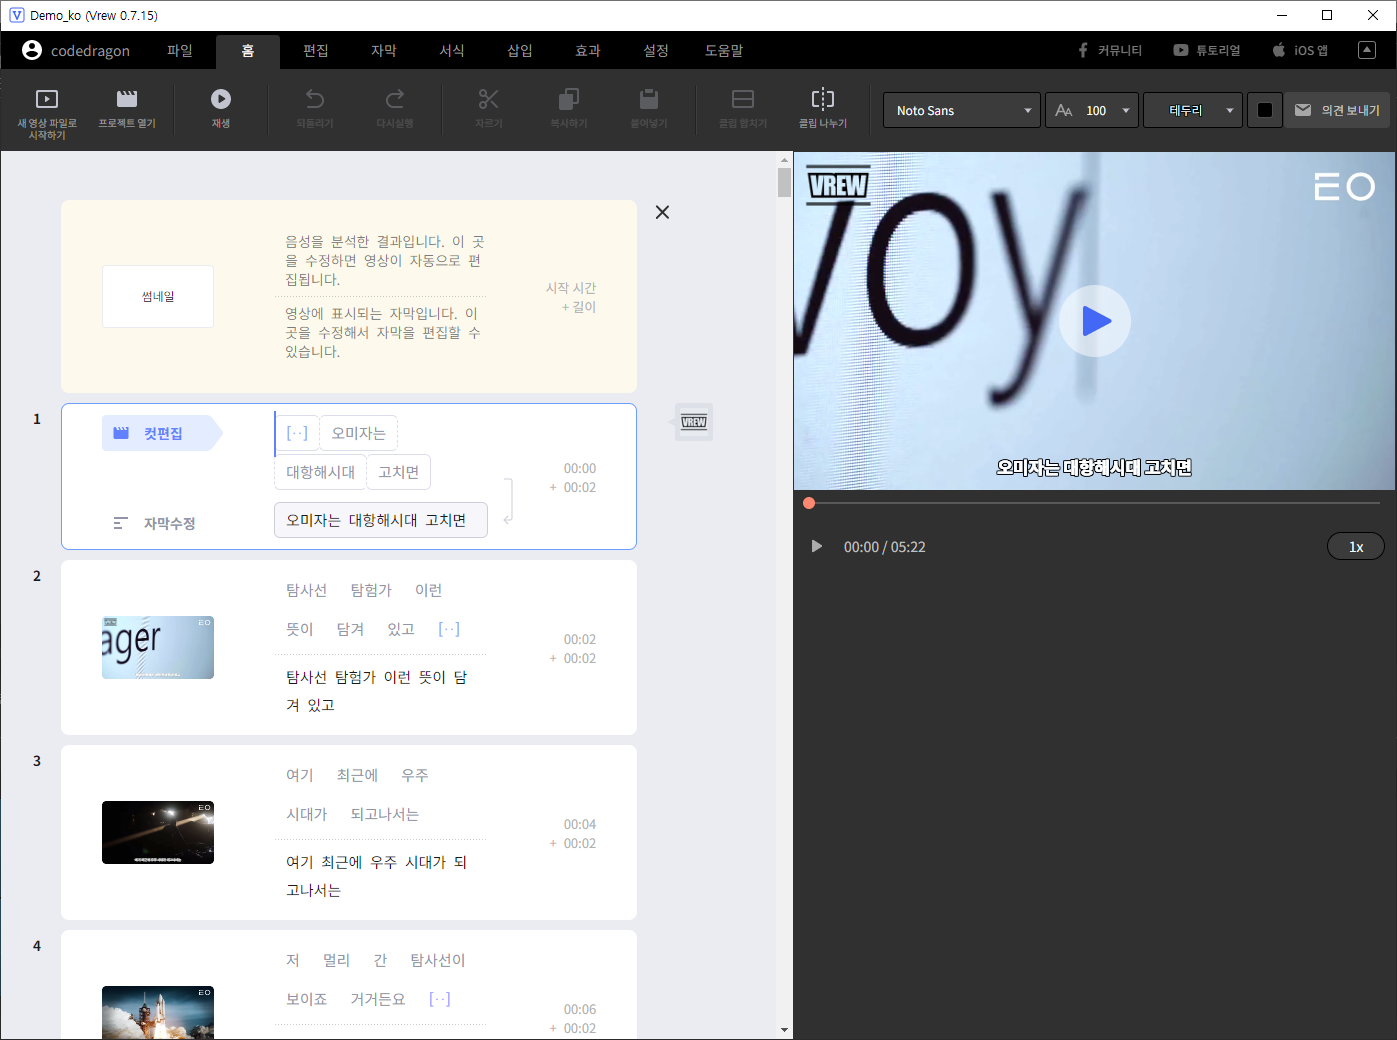Select the word 되고나서는 in clip 3

pos(385,814)
